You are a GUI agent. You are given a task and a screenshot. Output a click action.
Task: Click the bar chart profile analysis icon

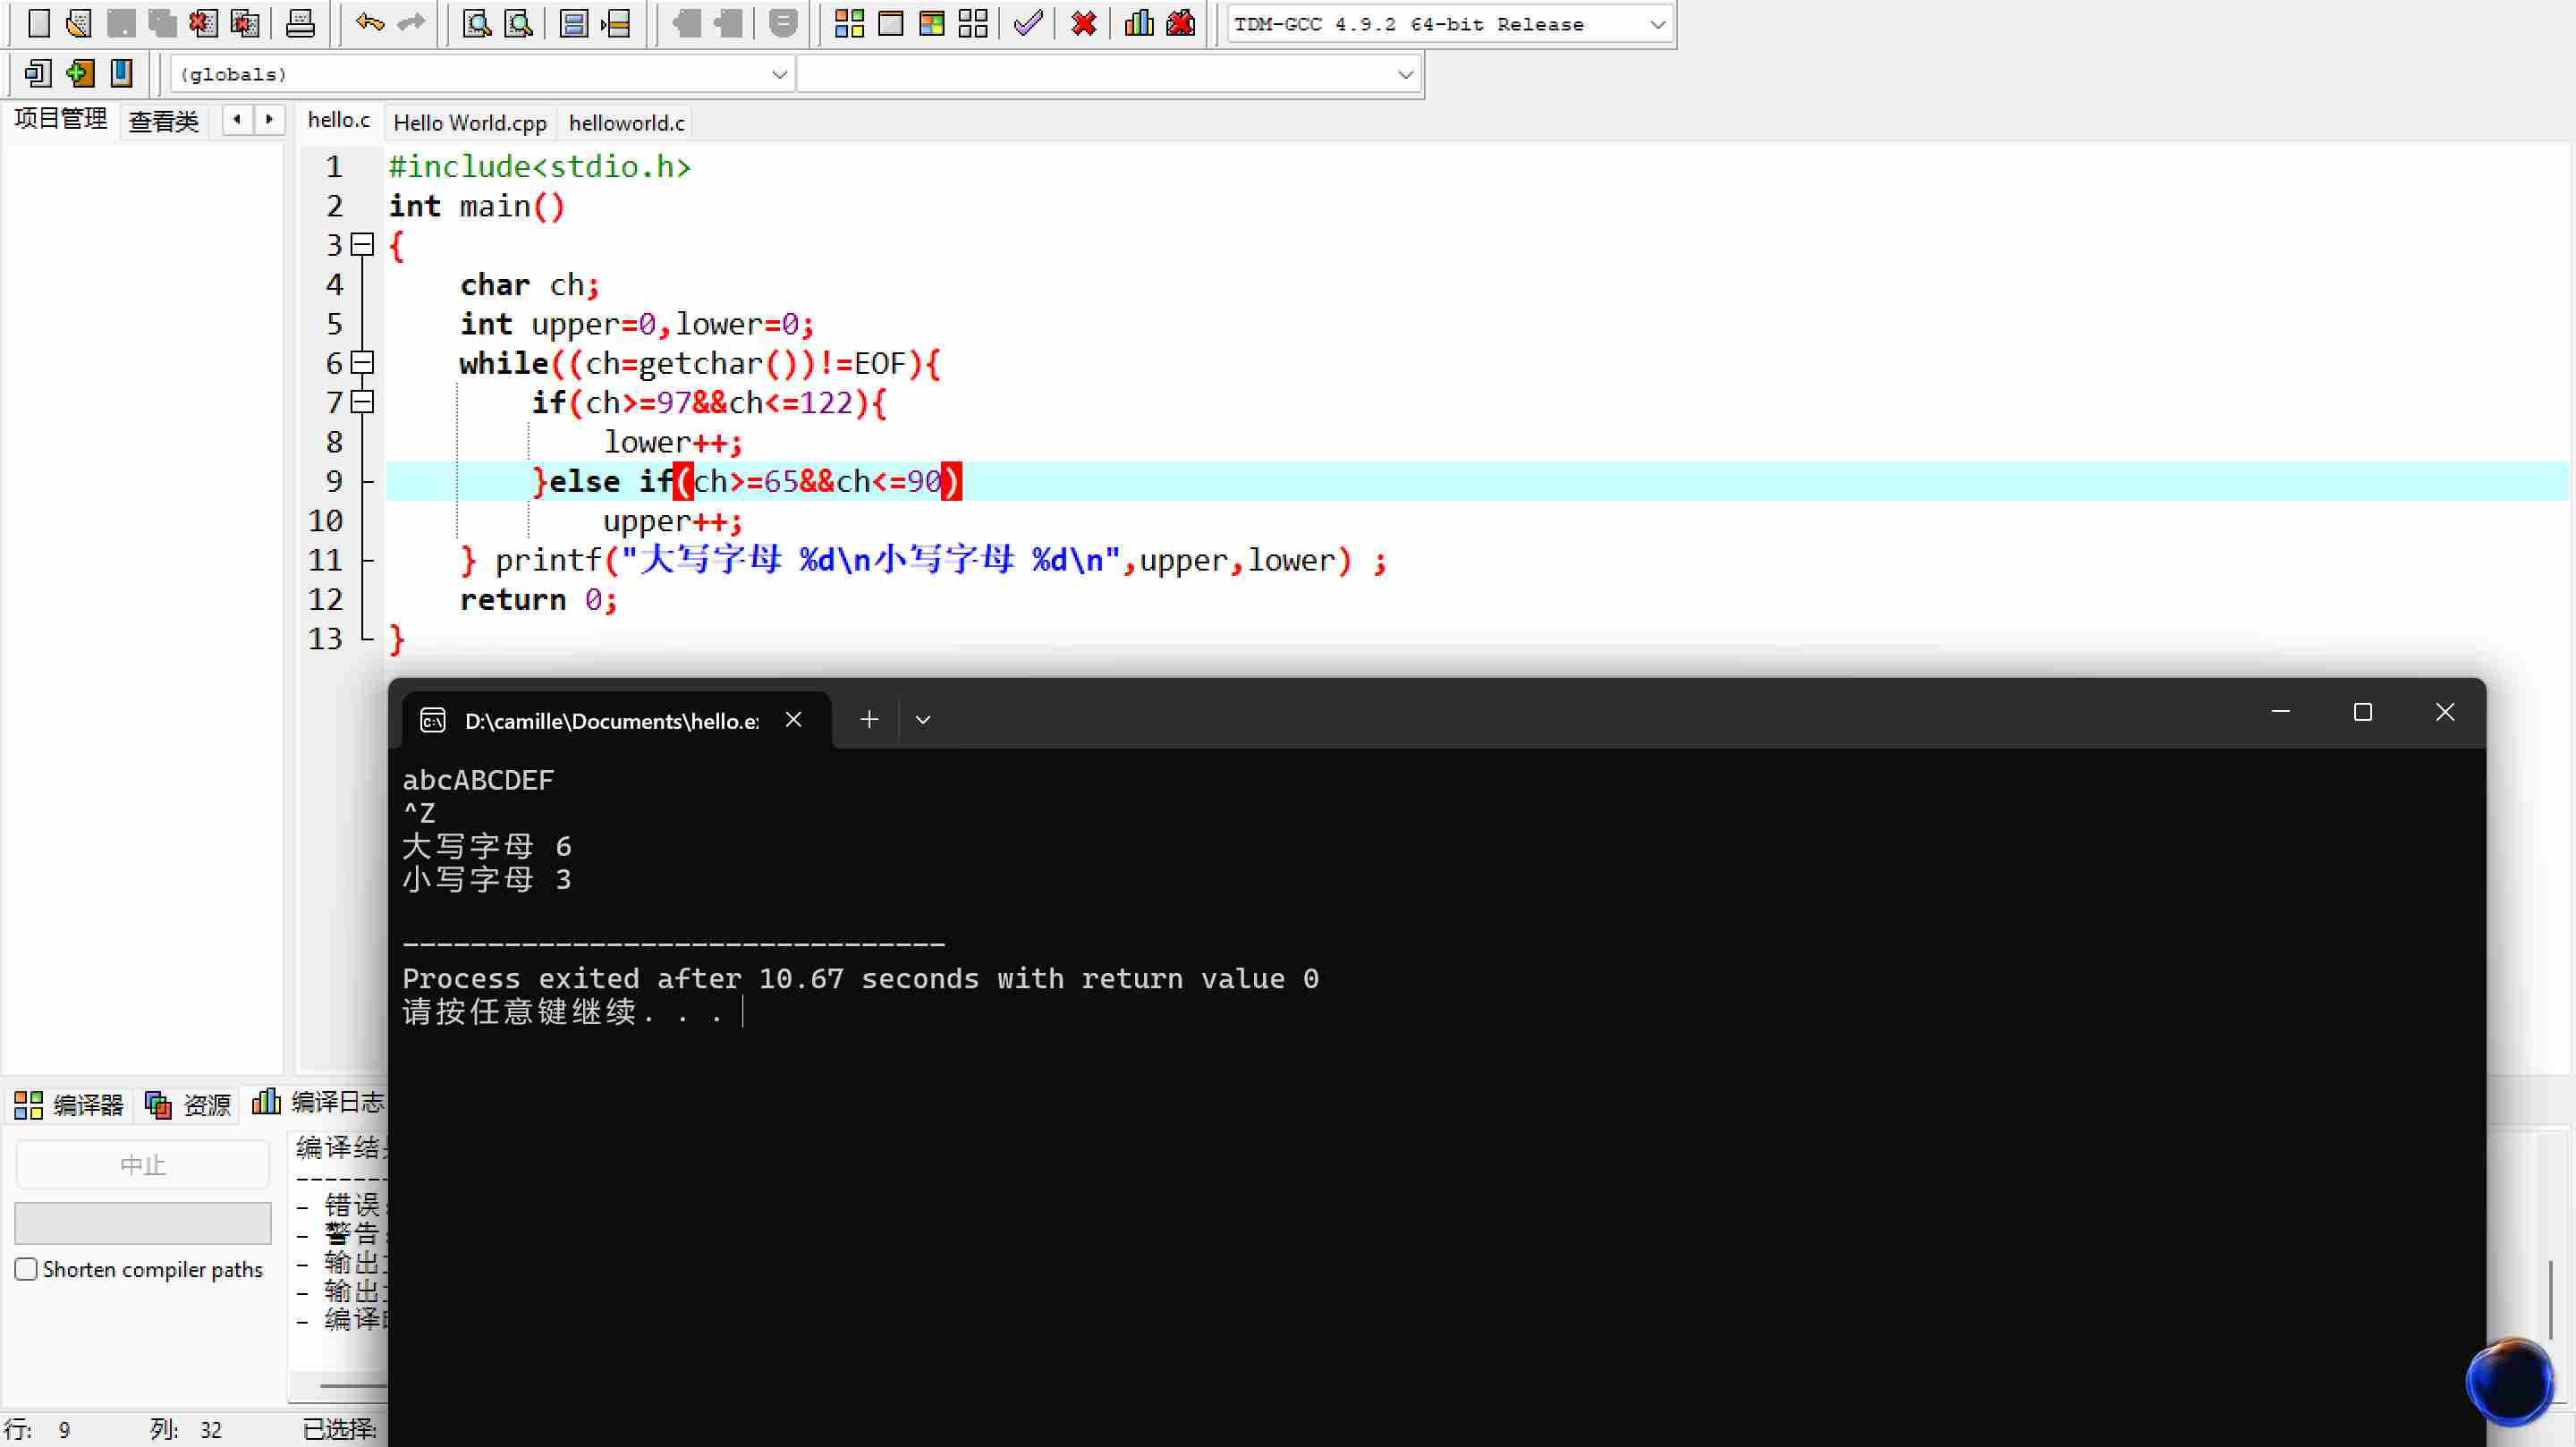click(1139, 23)
